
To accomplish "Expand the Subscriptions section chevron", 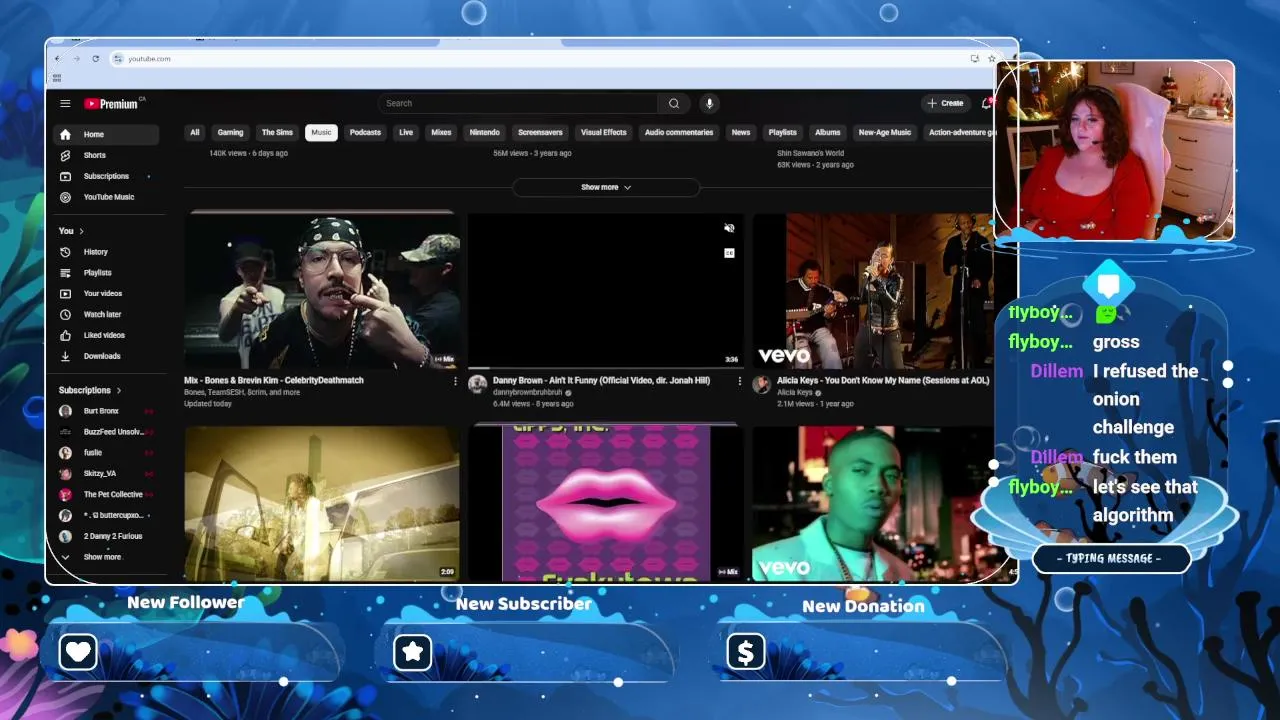I will pyautogui.click(x=119, y=390).
